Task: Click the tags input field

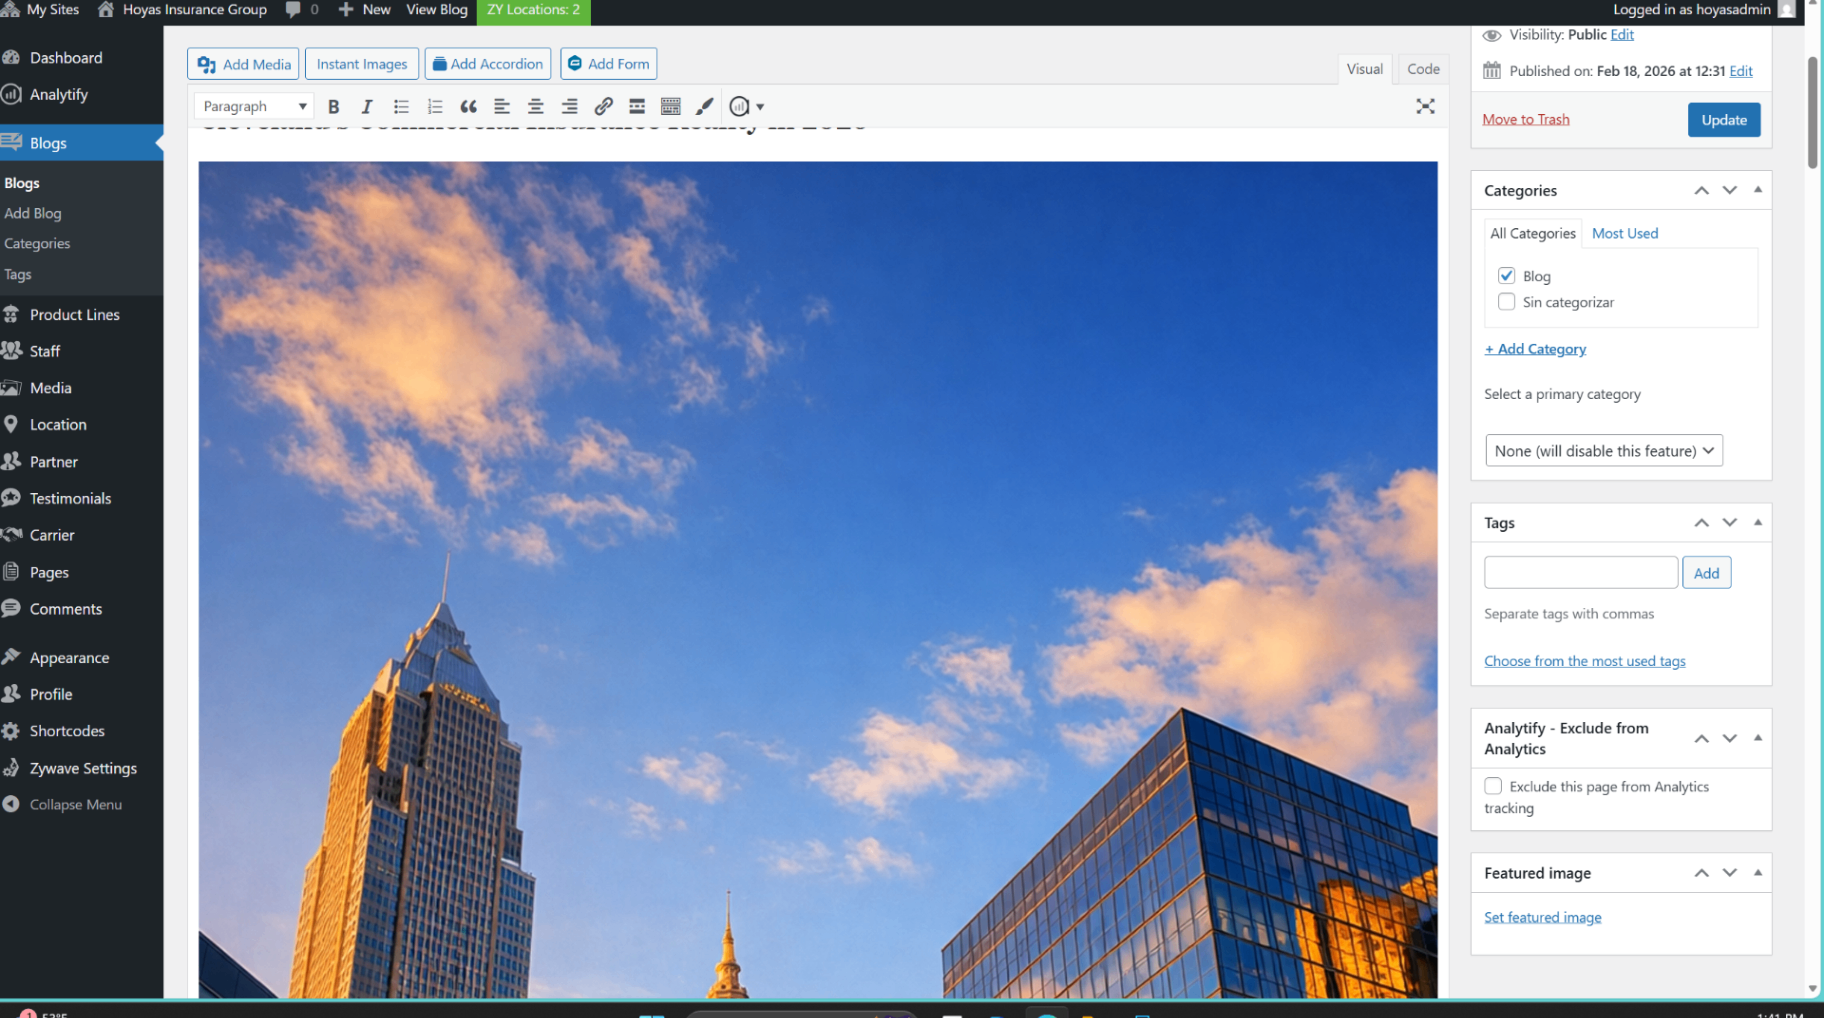Action: coord(1580,573)
